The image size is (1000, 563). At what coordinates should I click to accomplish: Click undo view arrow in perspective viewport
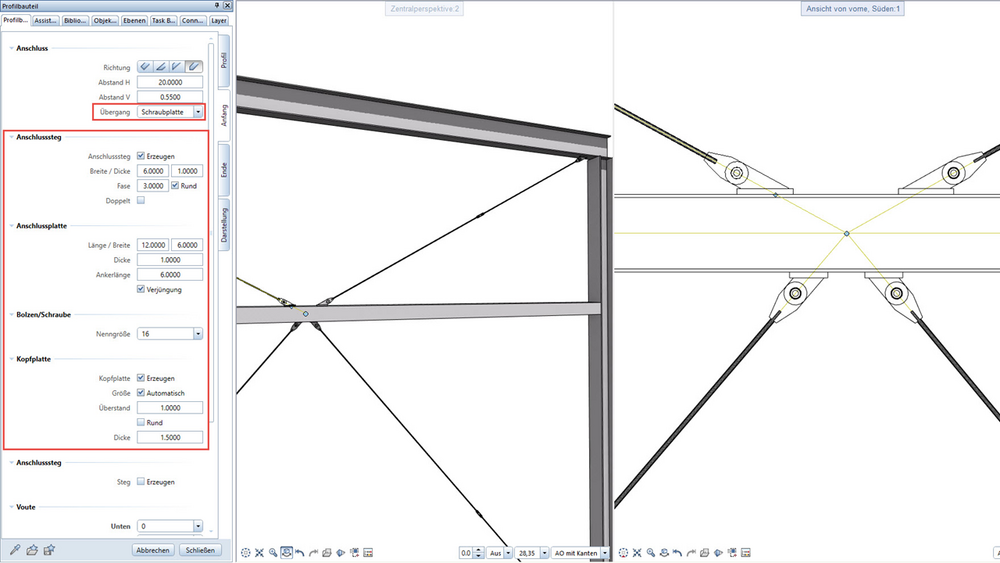(x=300, y=553)
